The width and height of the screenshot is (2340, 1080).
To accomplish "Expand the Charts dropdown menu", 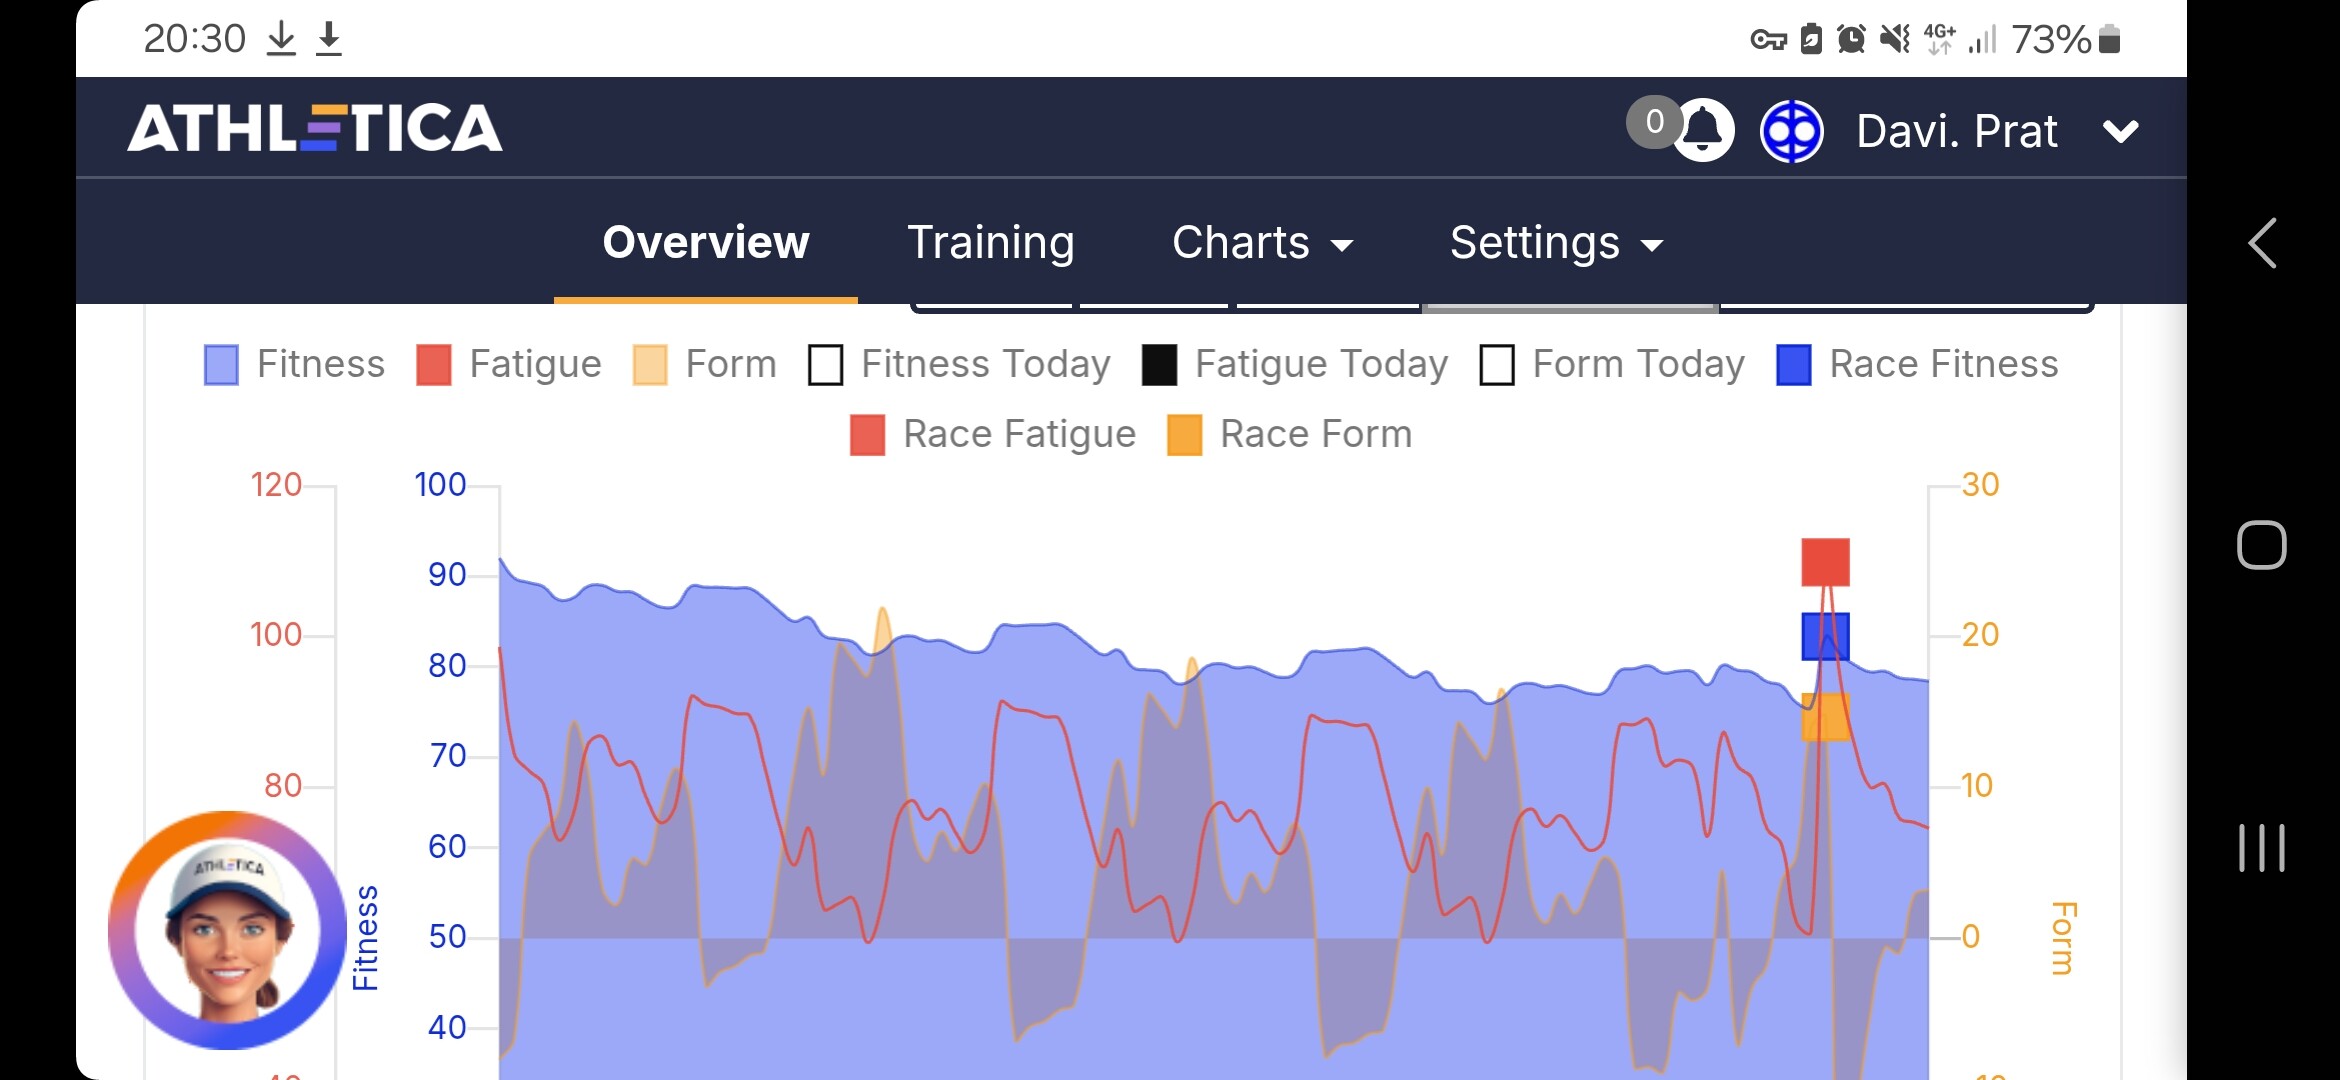I will (1262, 243).
